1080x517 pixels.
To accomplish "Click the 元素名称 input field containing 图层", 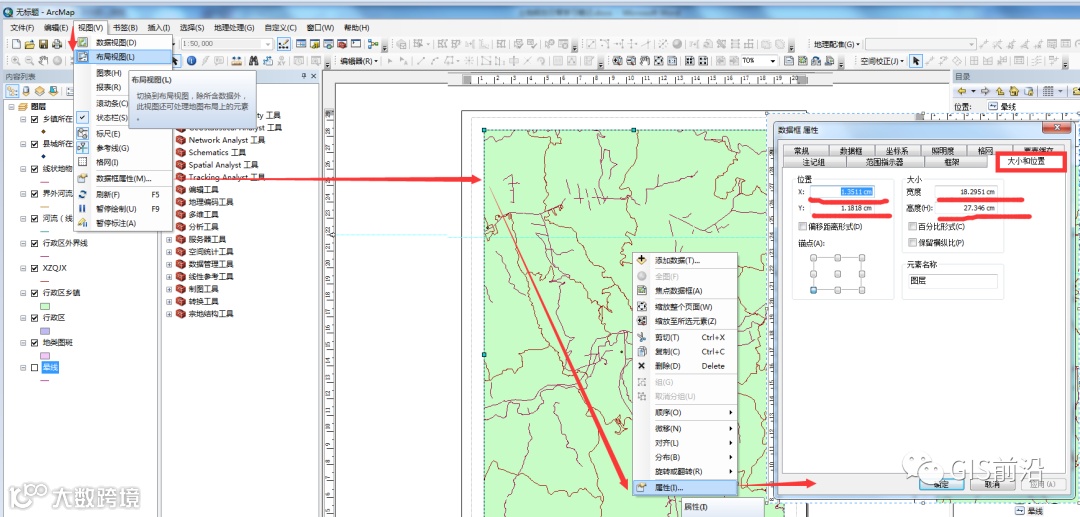I will click(952, 281).
